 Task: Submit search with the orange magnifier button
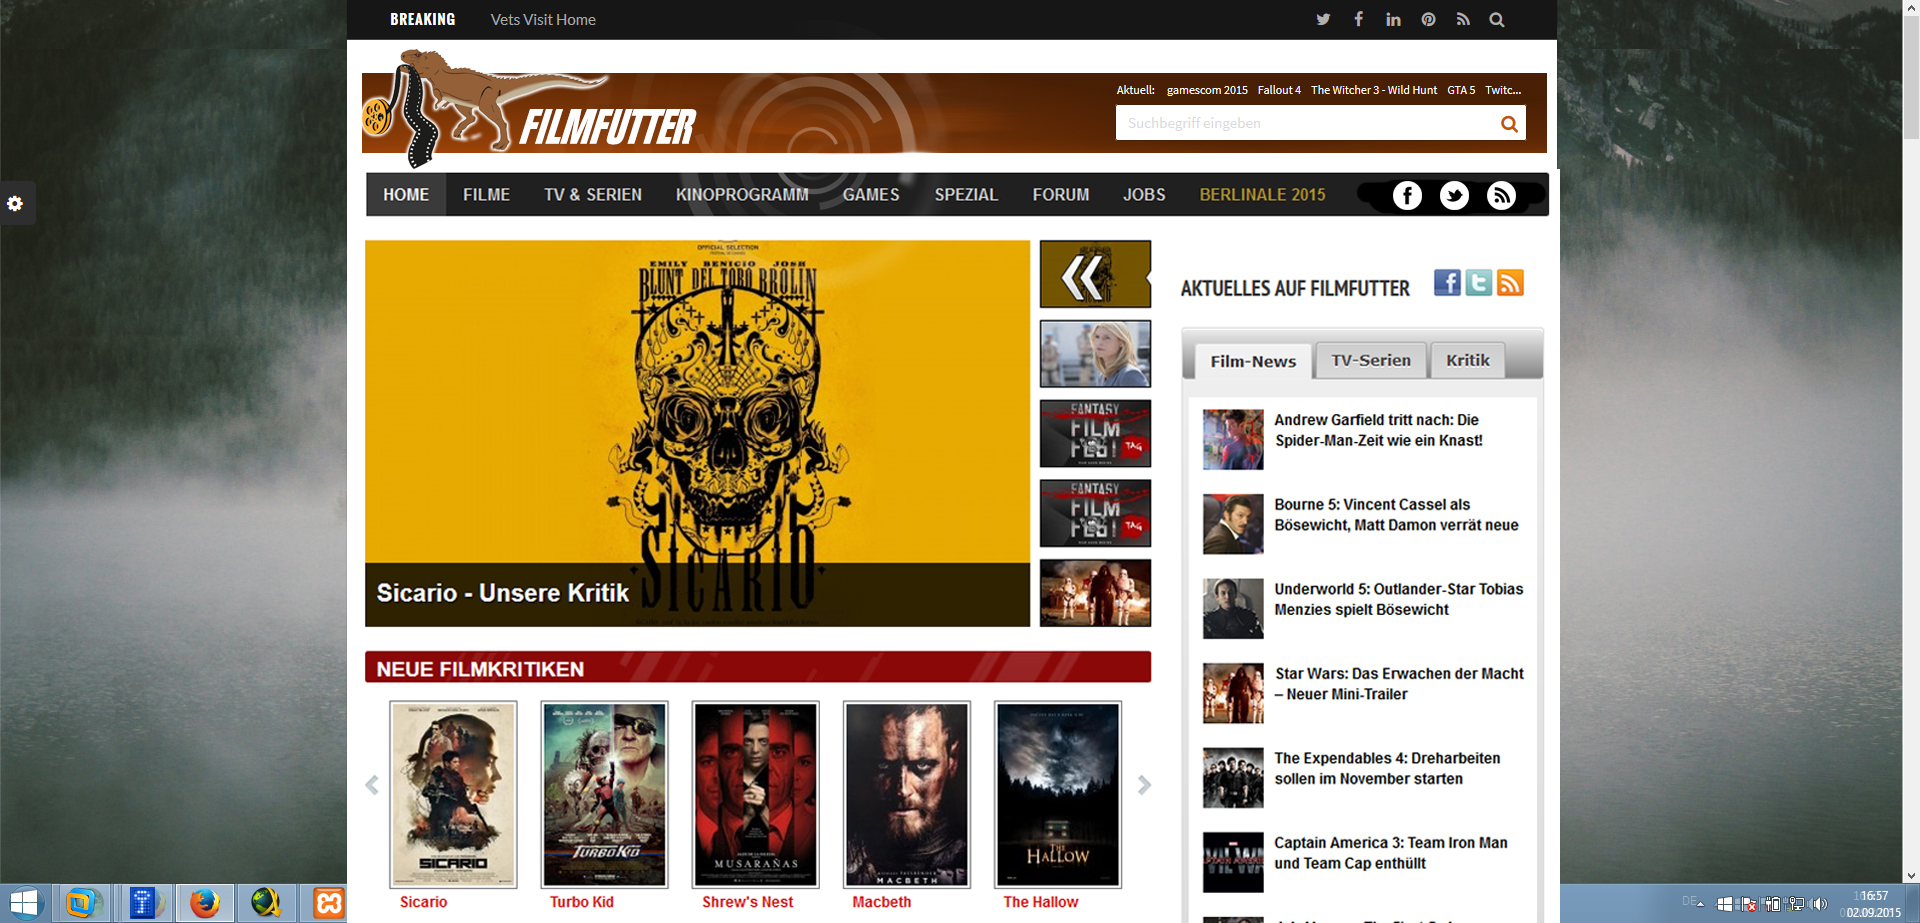pos(1508,124)
